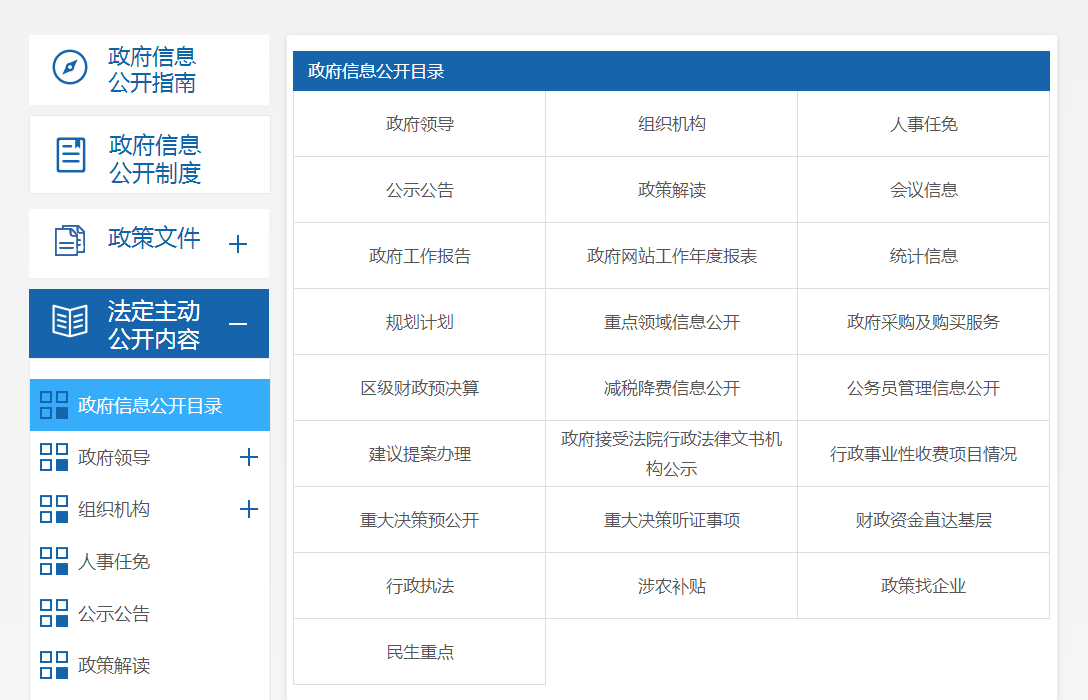Expand the 组织机构 submenu in sidebar
This screenshot has width=1088, height=700.
click(249, 510)
